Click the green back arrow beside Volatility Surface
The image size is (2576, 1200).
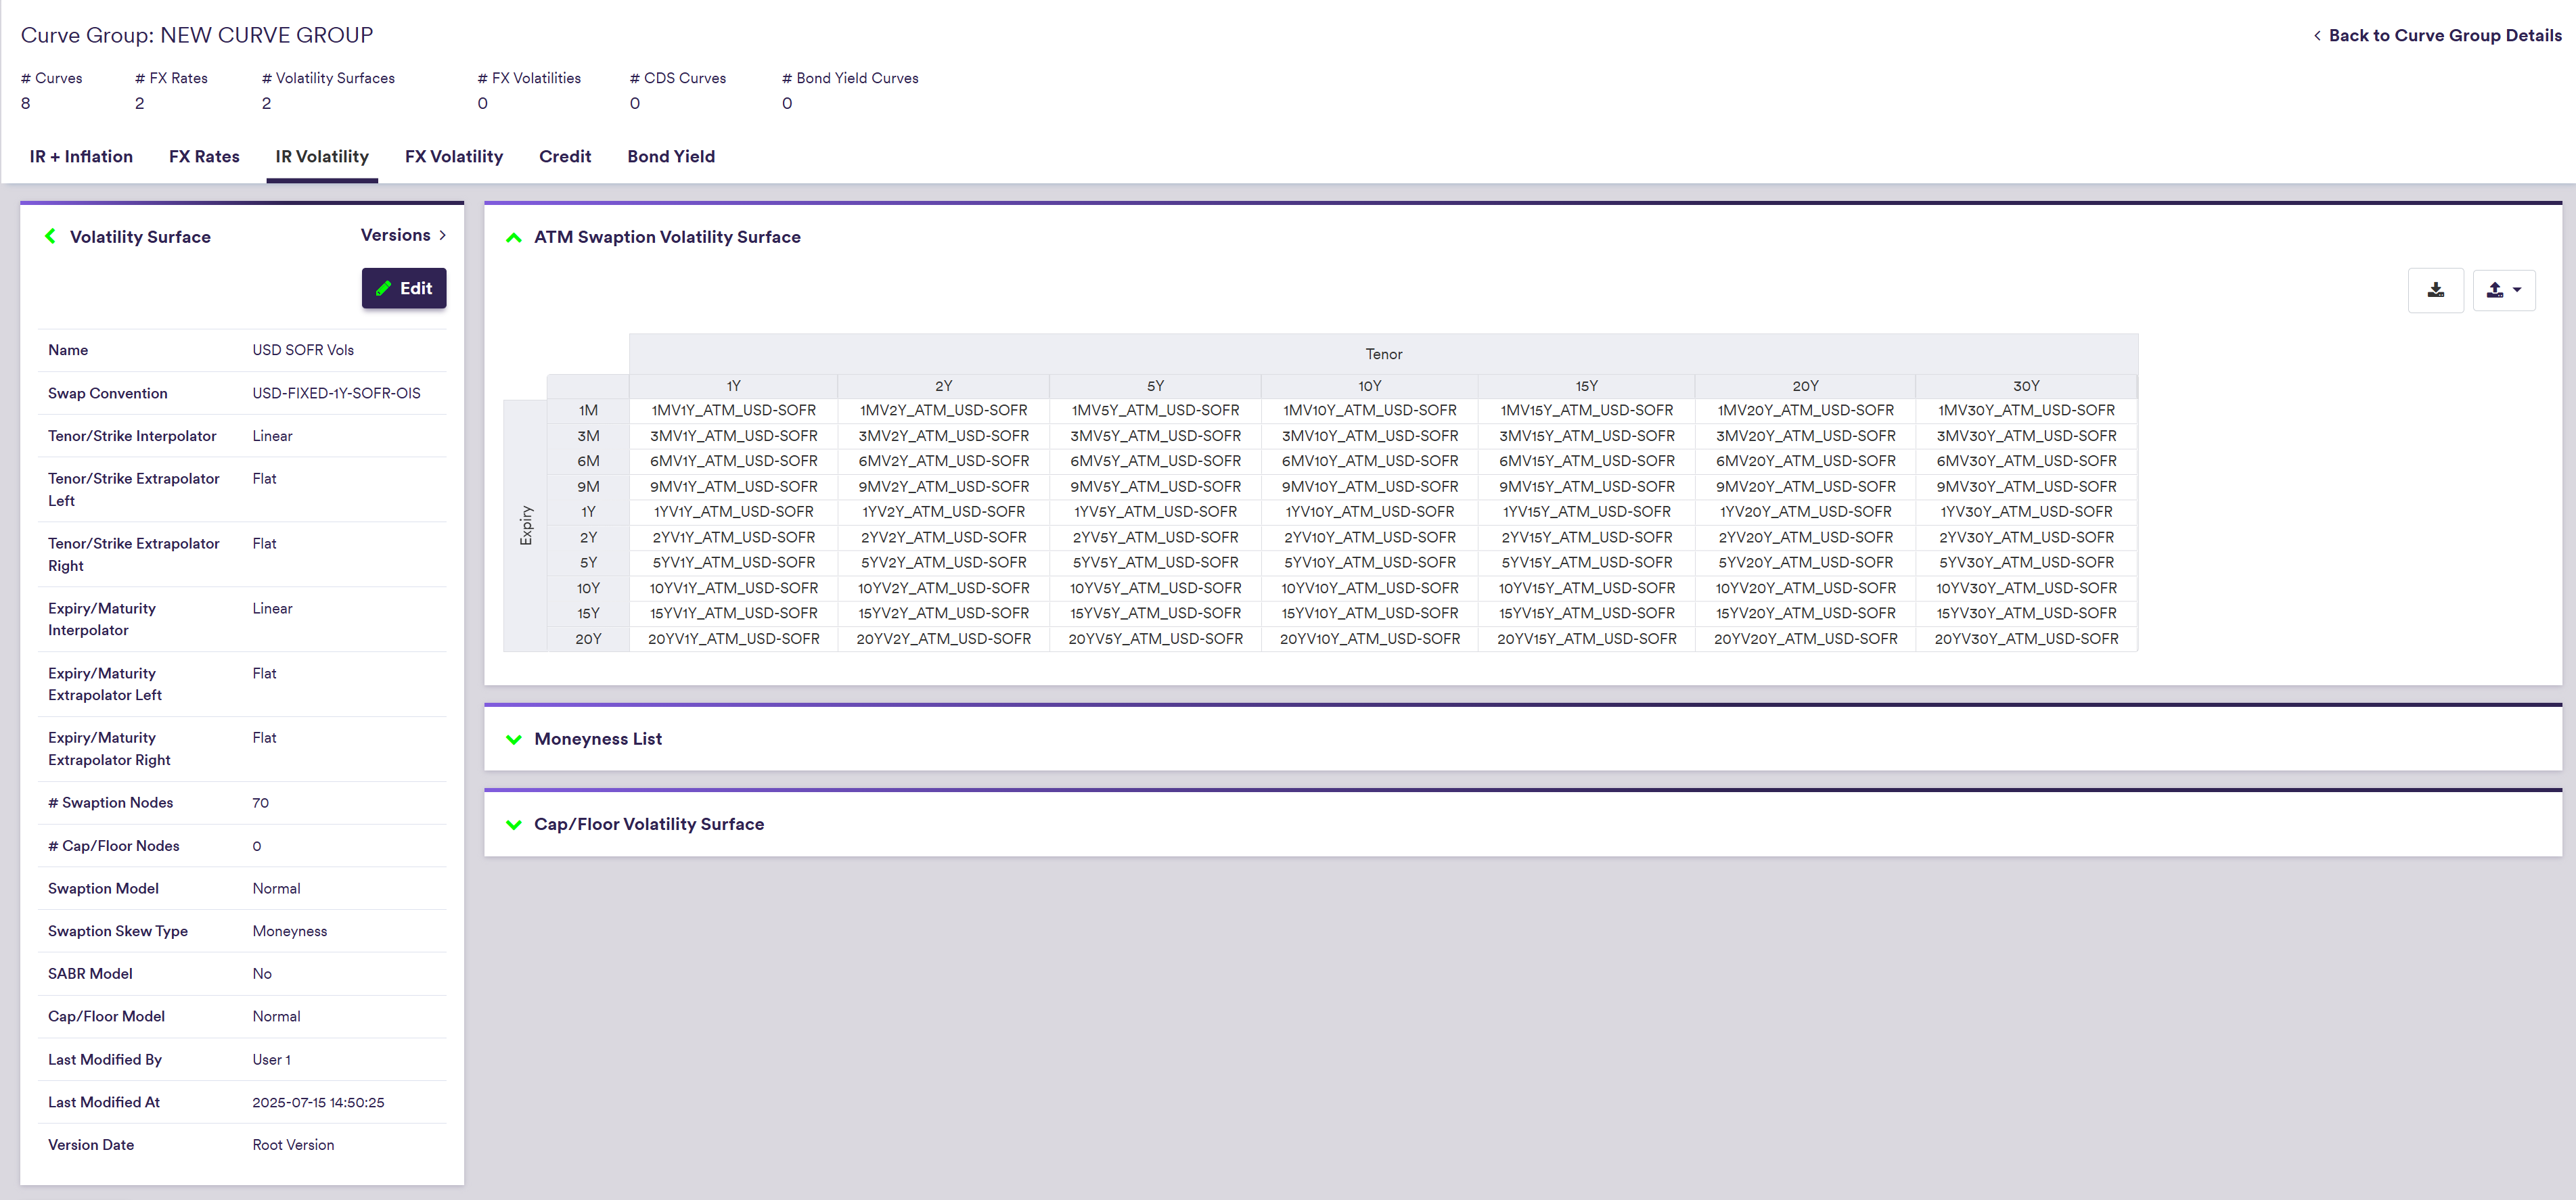50,236
